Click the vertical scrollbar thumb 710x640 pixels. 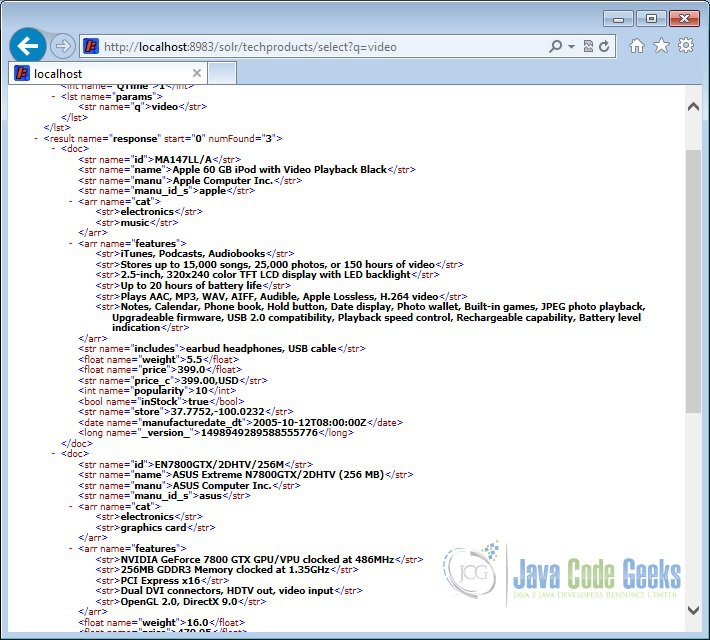pos(693,281)
